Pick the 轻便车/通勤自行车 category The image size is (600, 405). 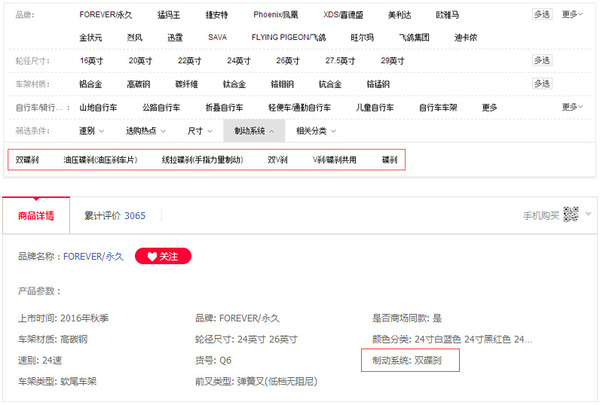[299, 108]
